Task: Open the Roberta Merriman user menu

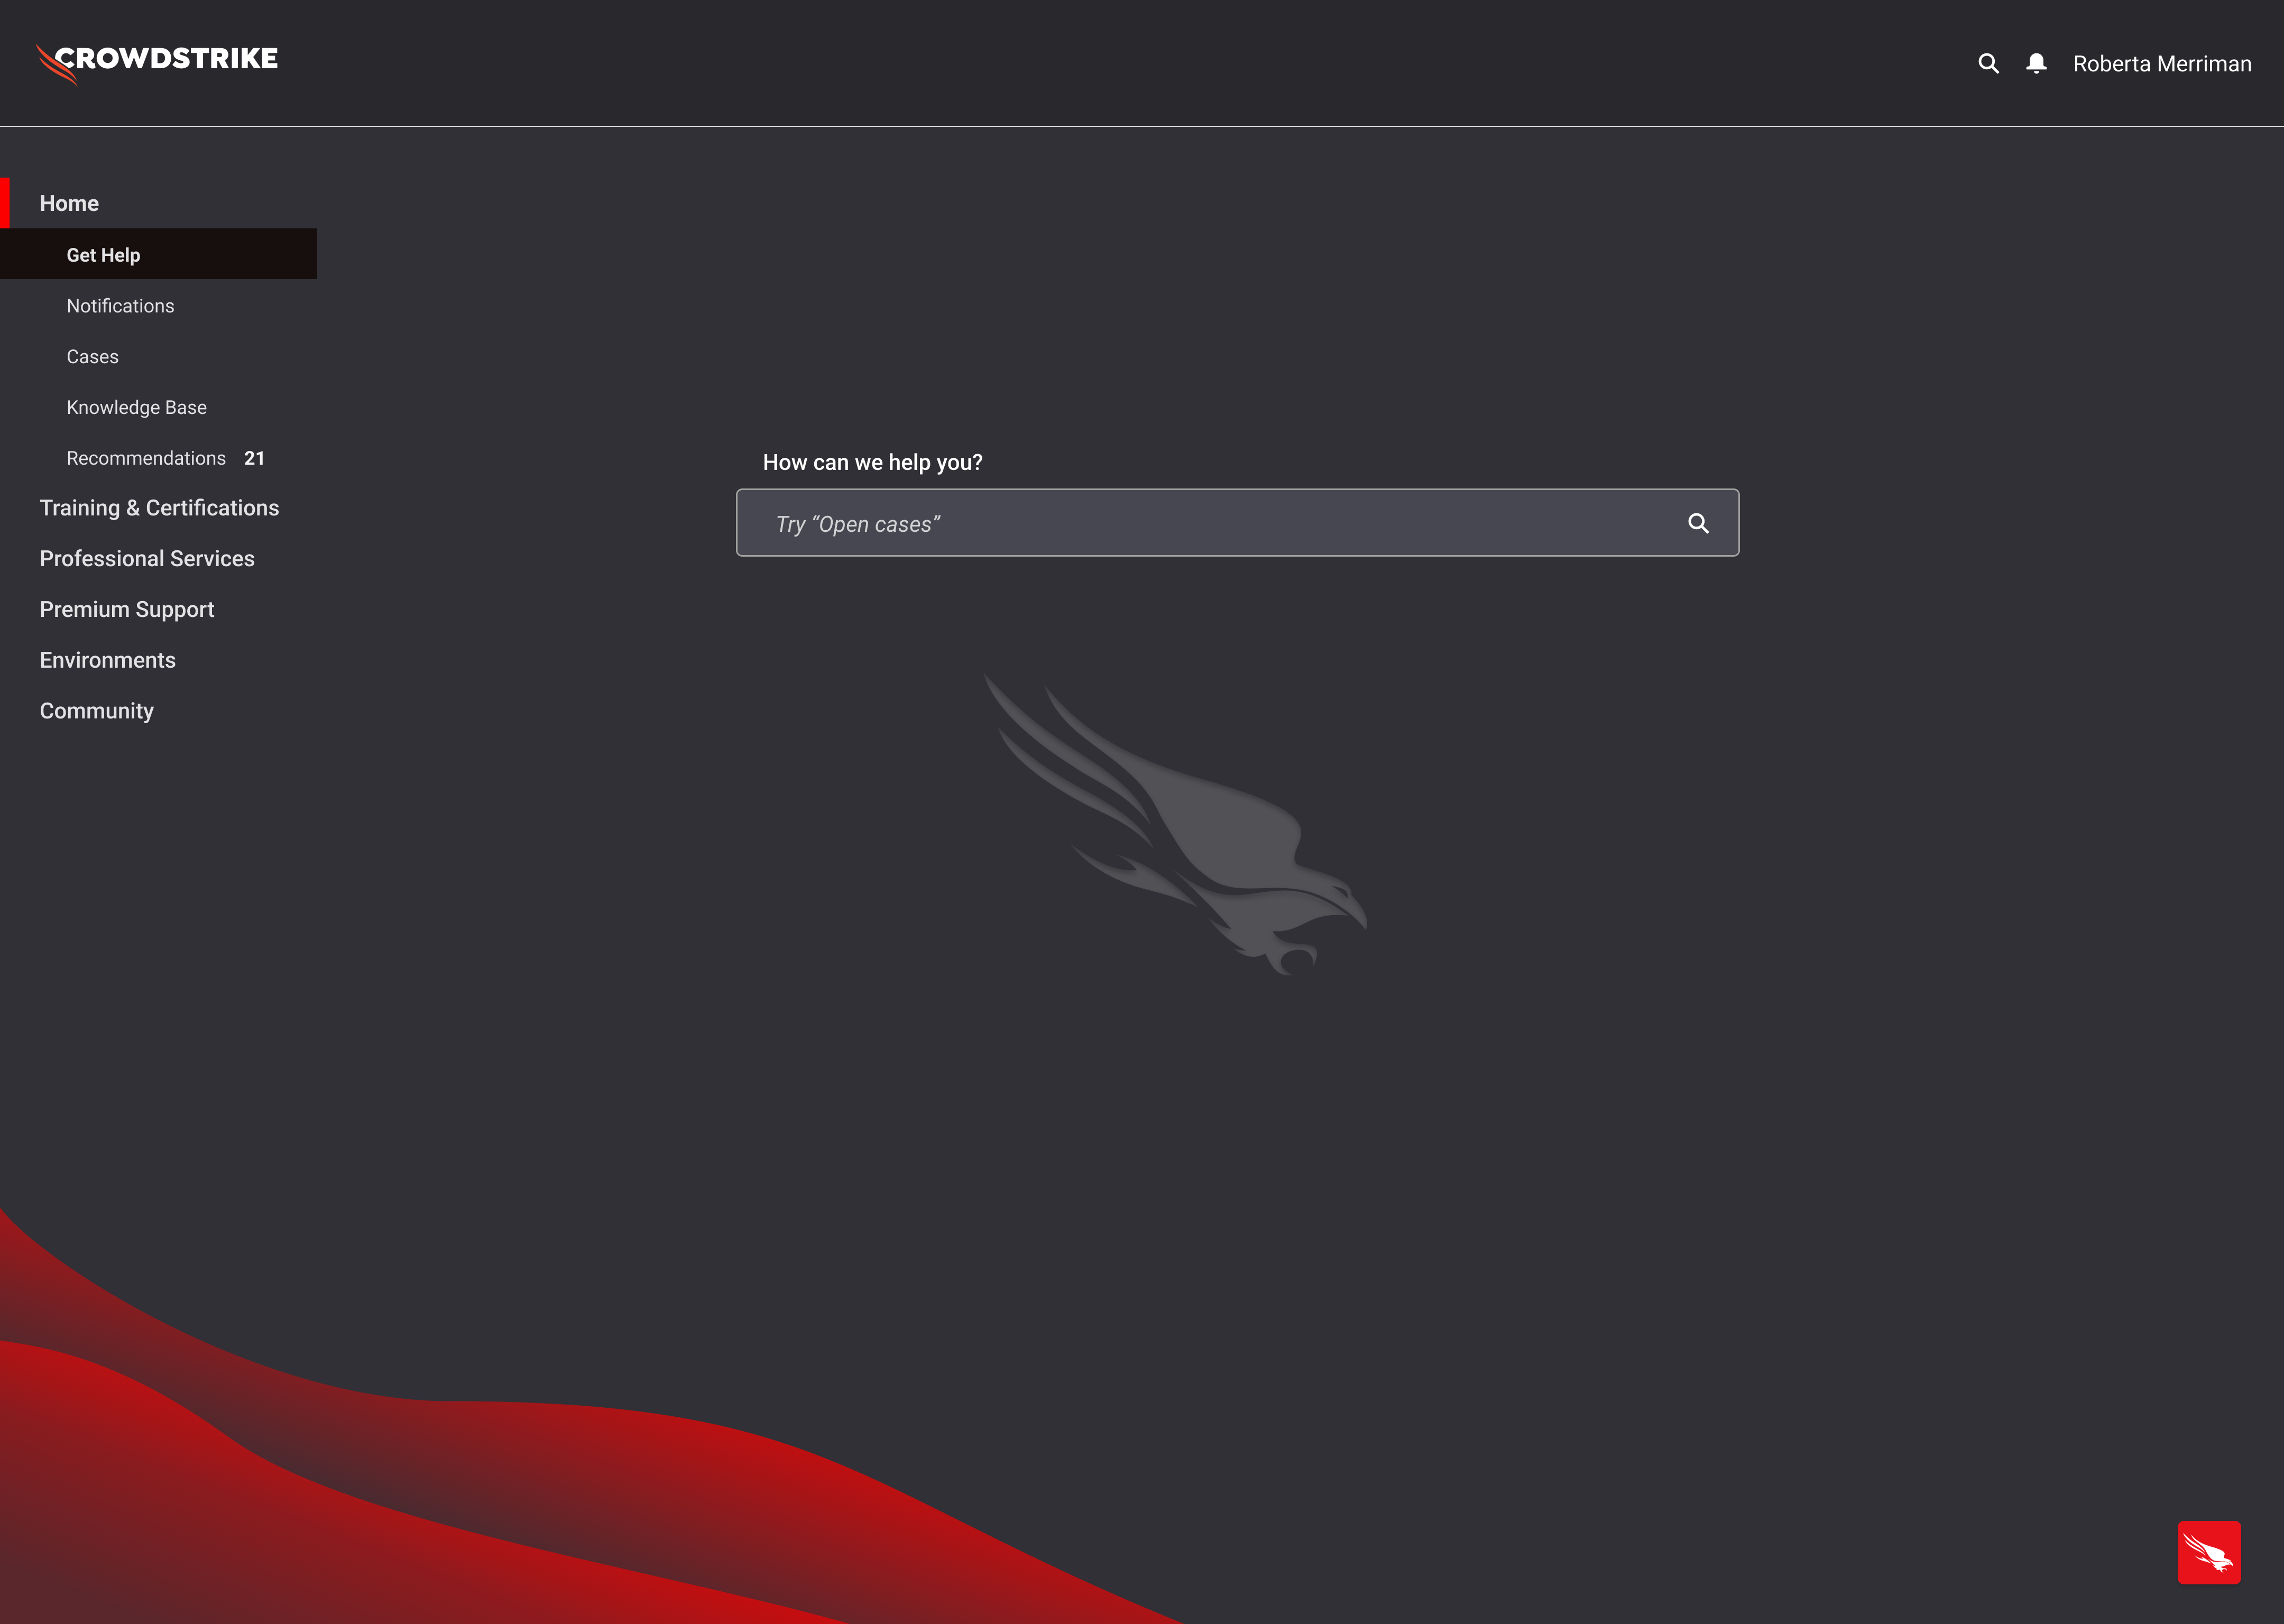Action: (2162, 64)
